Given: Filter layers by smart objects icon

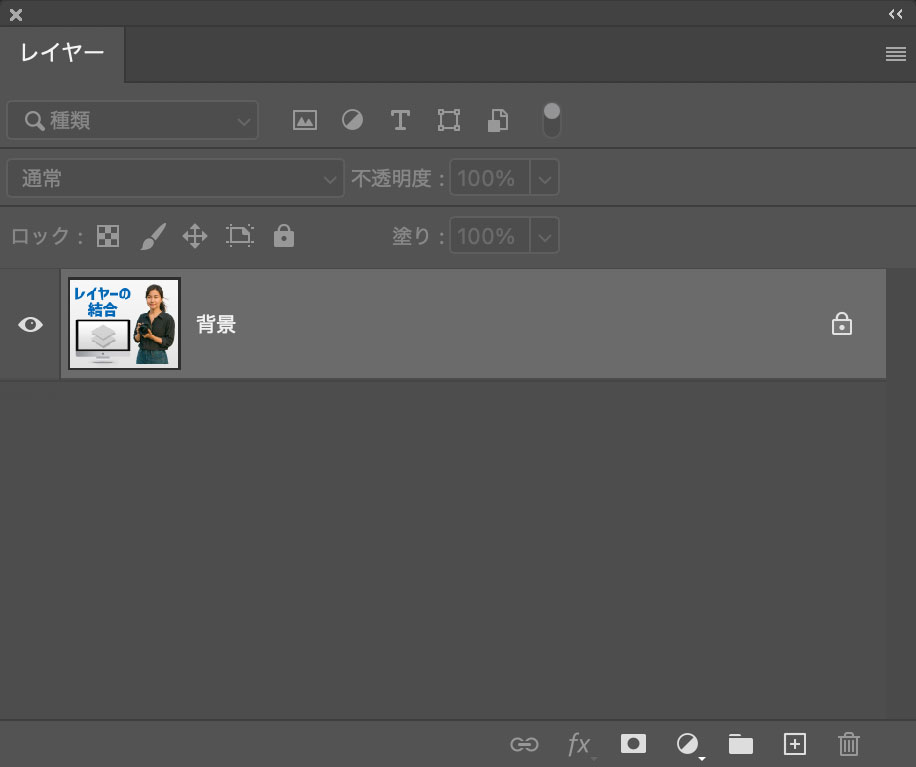Looking at the screenshot, I should [498, 120].
